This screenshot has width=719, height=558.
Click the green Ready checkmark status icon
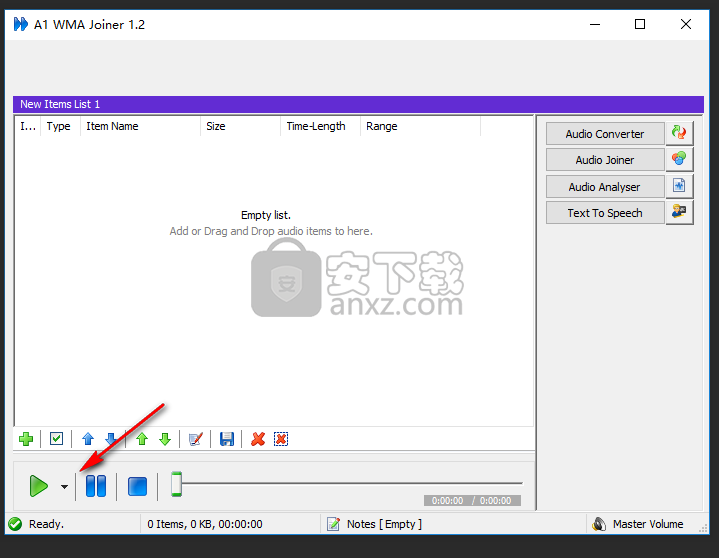[x=15, y=524]
